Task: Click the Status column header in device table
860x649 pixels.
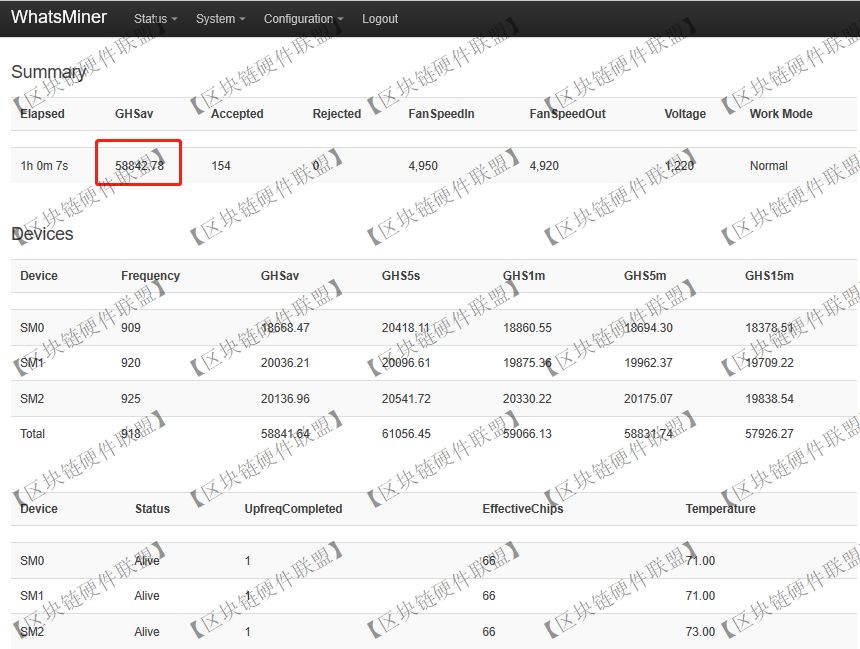Action: coord(152,509)
